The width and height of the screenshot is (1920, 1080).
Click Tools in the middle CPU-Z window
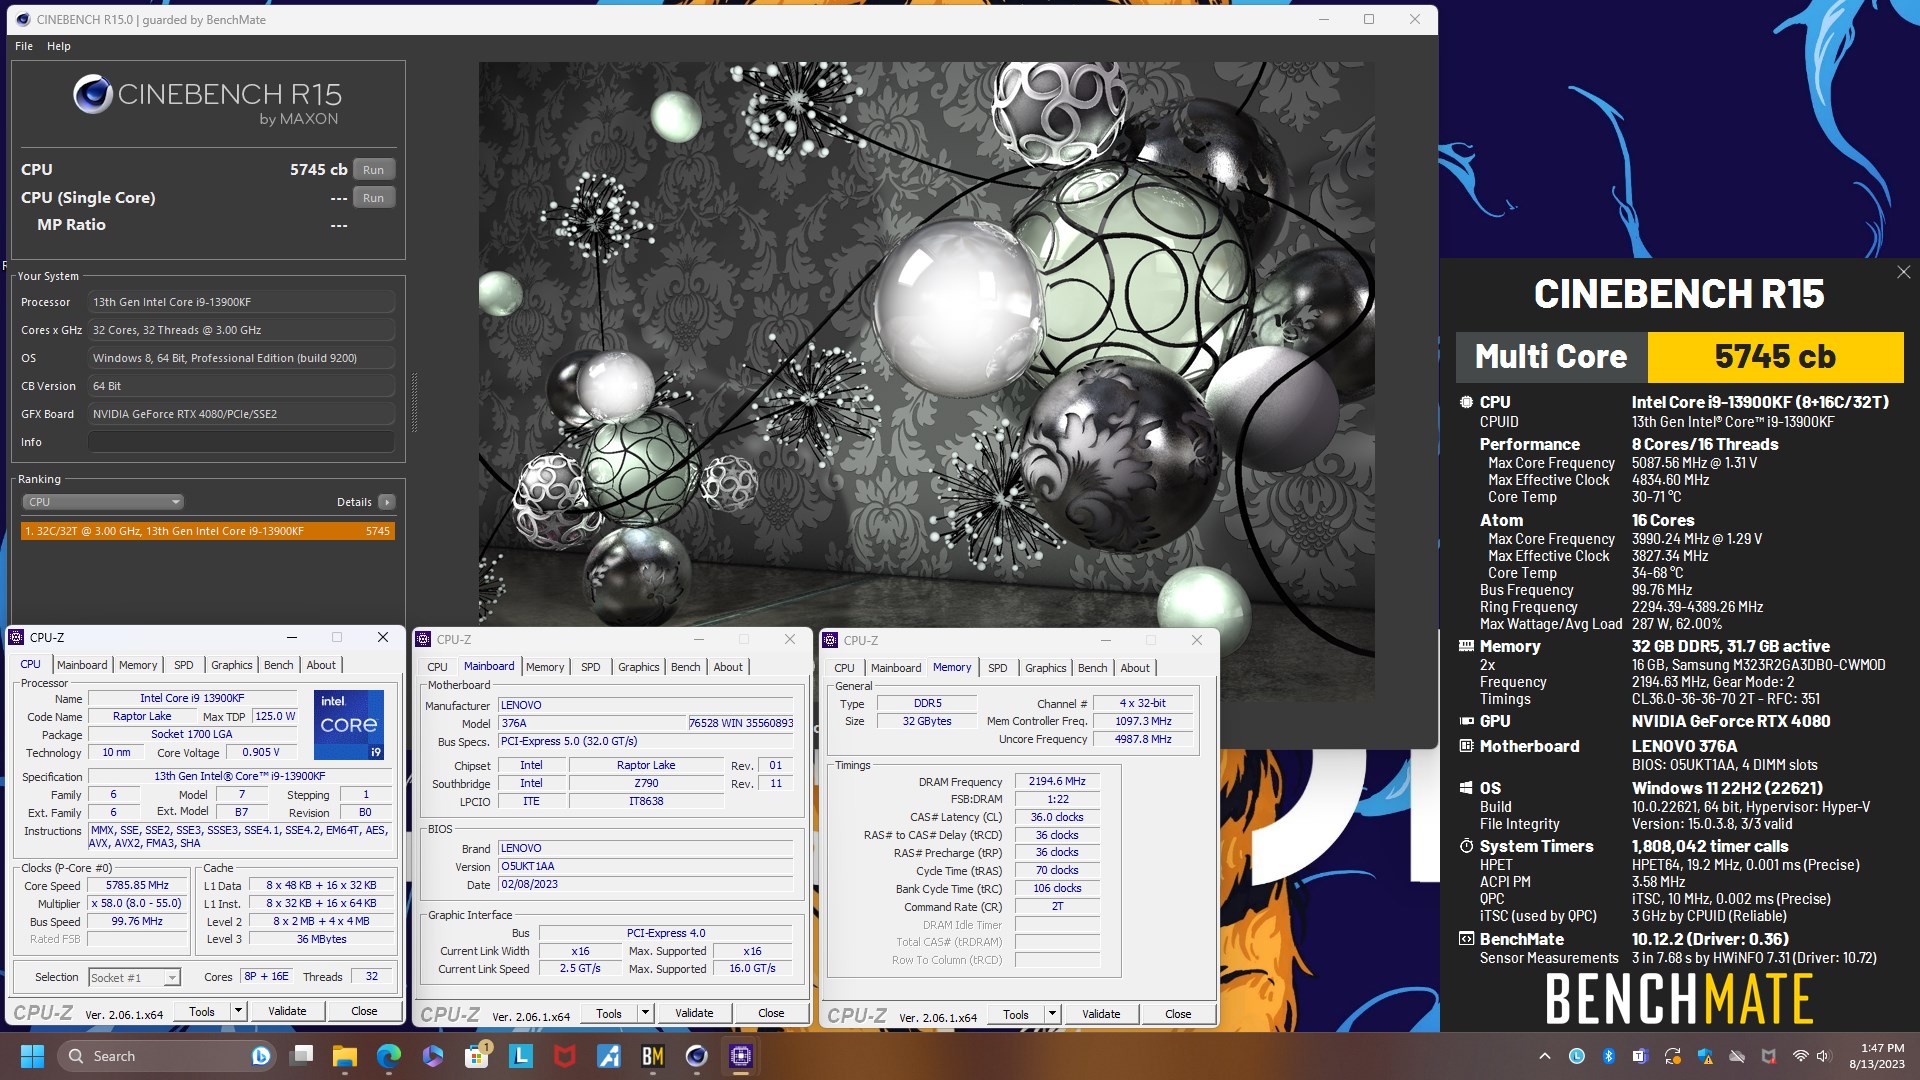(x=609, y=1013)
